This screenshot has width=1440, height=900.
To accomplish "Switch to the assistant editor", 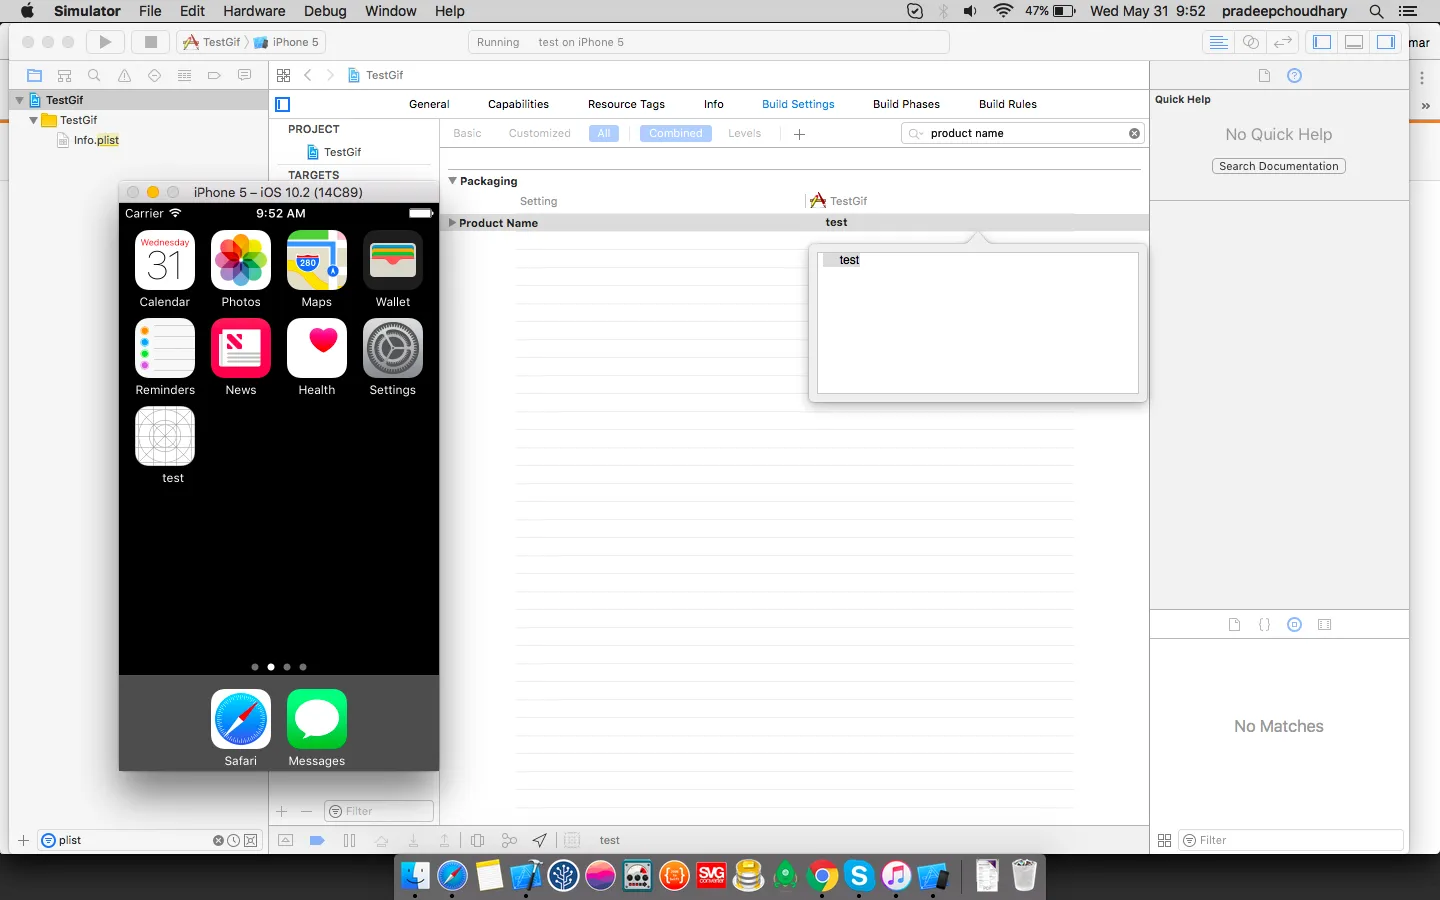I will point(1251,42).
